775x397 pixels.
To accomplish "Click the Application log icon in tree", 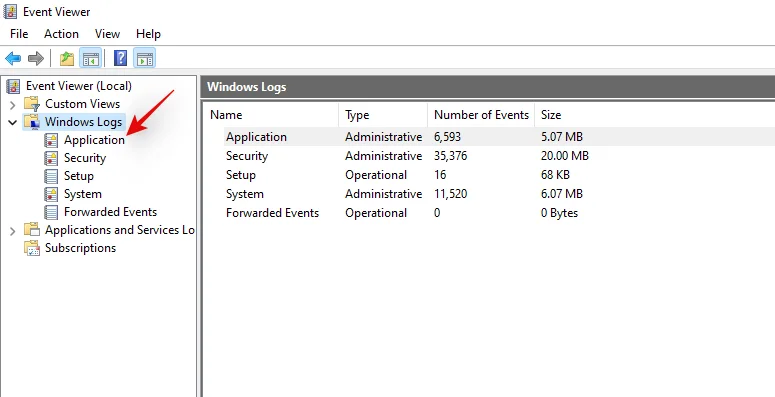I will click(x=51, y=140).
